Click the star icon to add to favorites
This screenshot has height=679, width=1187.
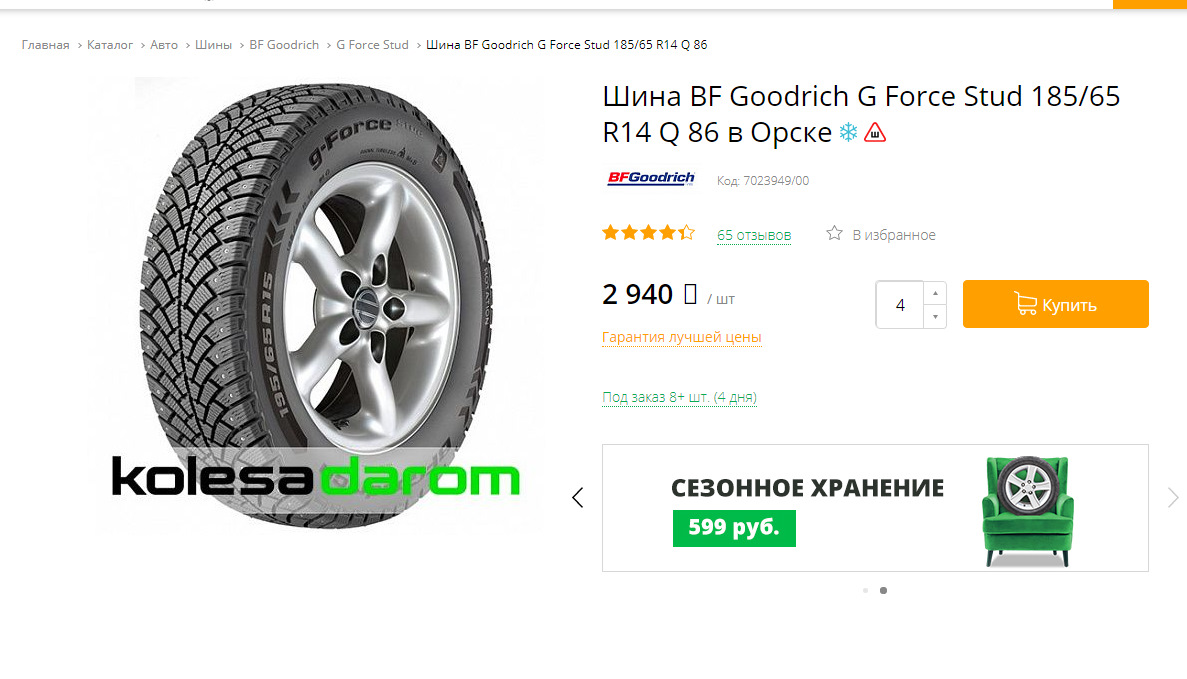coord(834,234)
